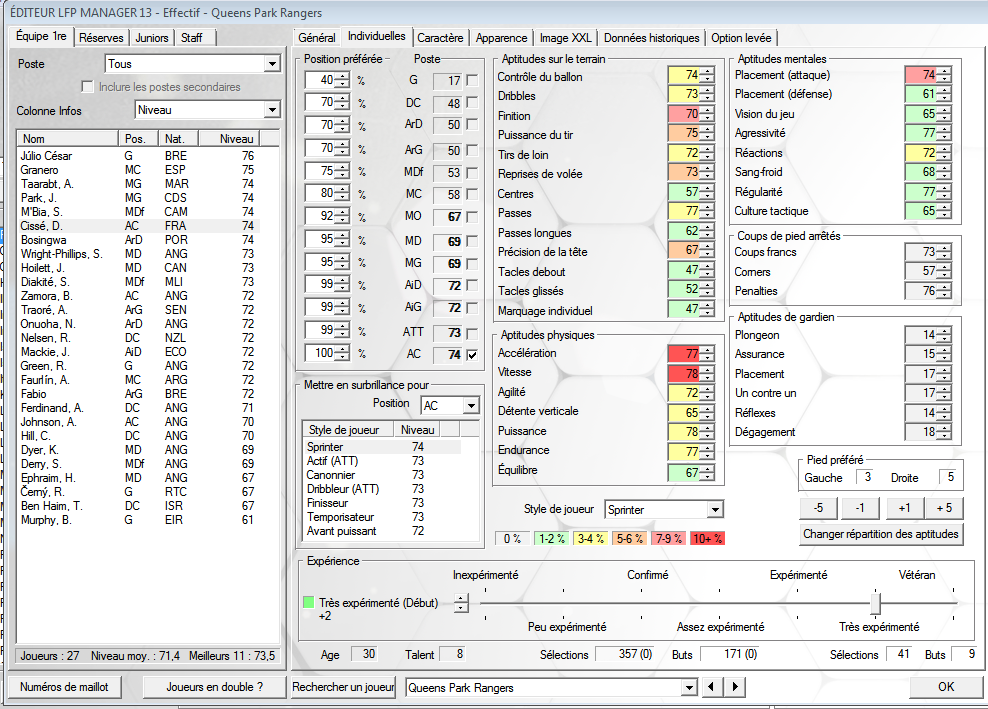Open the Option levée tab
The width and height of the screenshot is (988, 709).
742,38
